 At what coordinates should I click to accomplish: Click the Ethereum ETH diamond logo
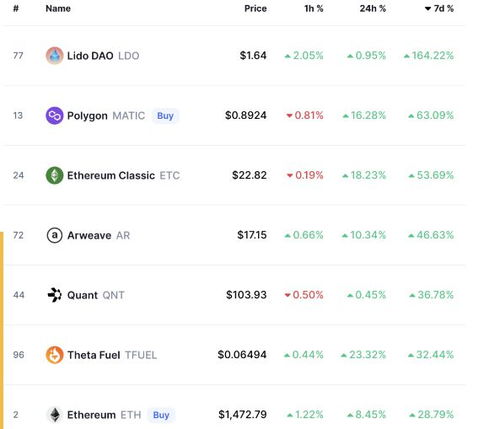(x=54, y=415)
